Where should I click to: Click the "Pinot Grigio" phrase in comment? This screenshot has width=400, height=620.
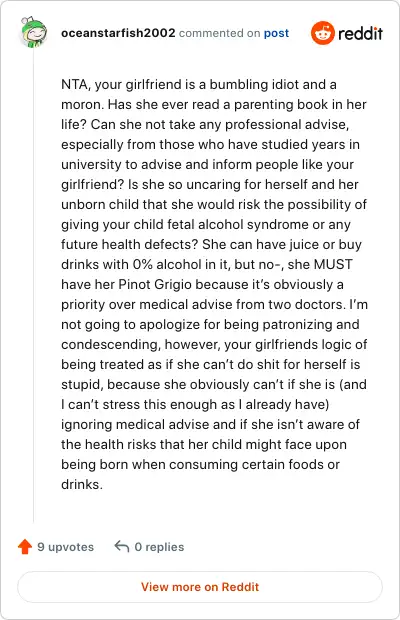click(155, 285)
